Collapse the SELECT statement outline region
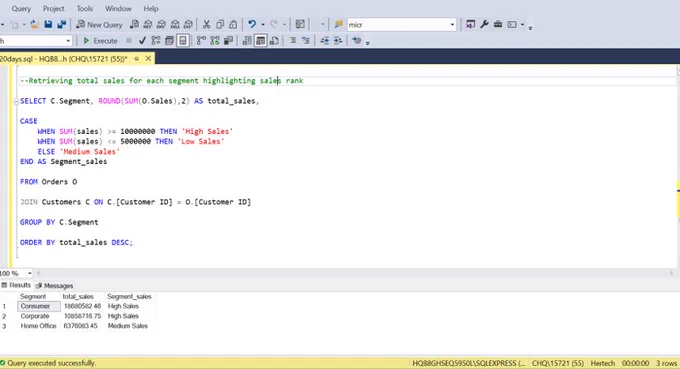 (x=16, y=101)
